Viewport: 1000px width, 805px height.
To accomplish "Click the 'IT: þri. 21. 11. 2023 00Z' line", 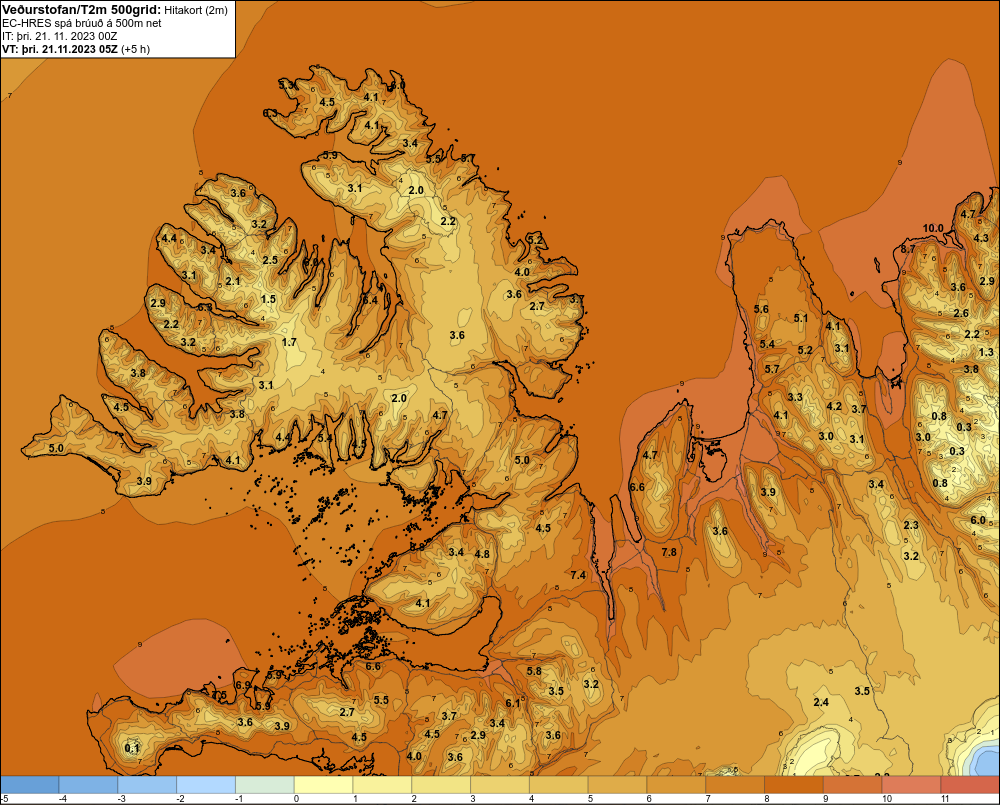I will pos(59,36).
